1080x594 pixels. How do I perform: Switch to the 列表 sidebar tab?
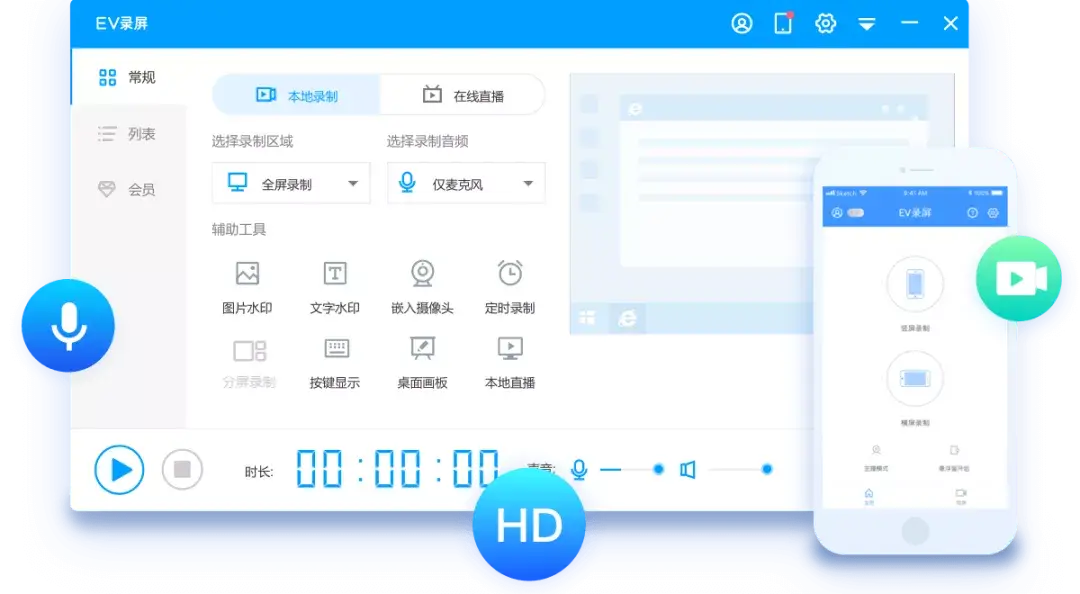click(x=128, y=133)
